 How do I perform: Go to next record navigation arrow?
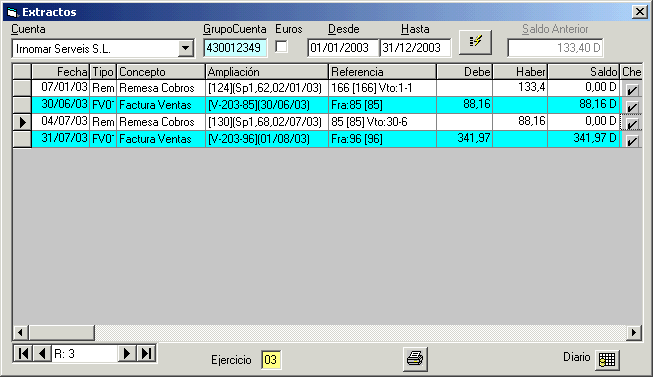pos(127,354)
